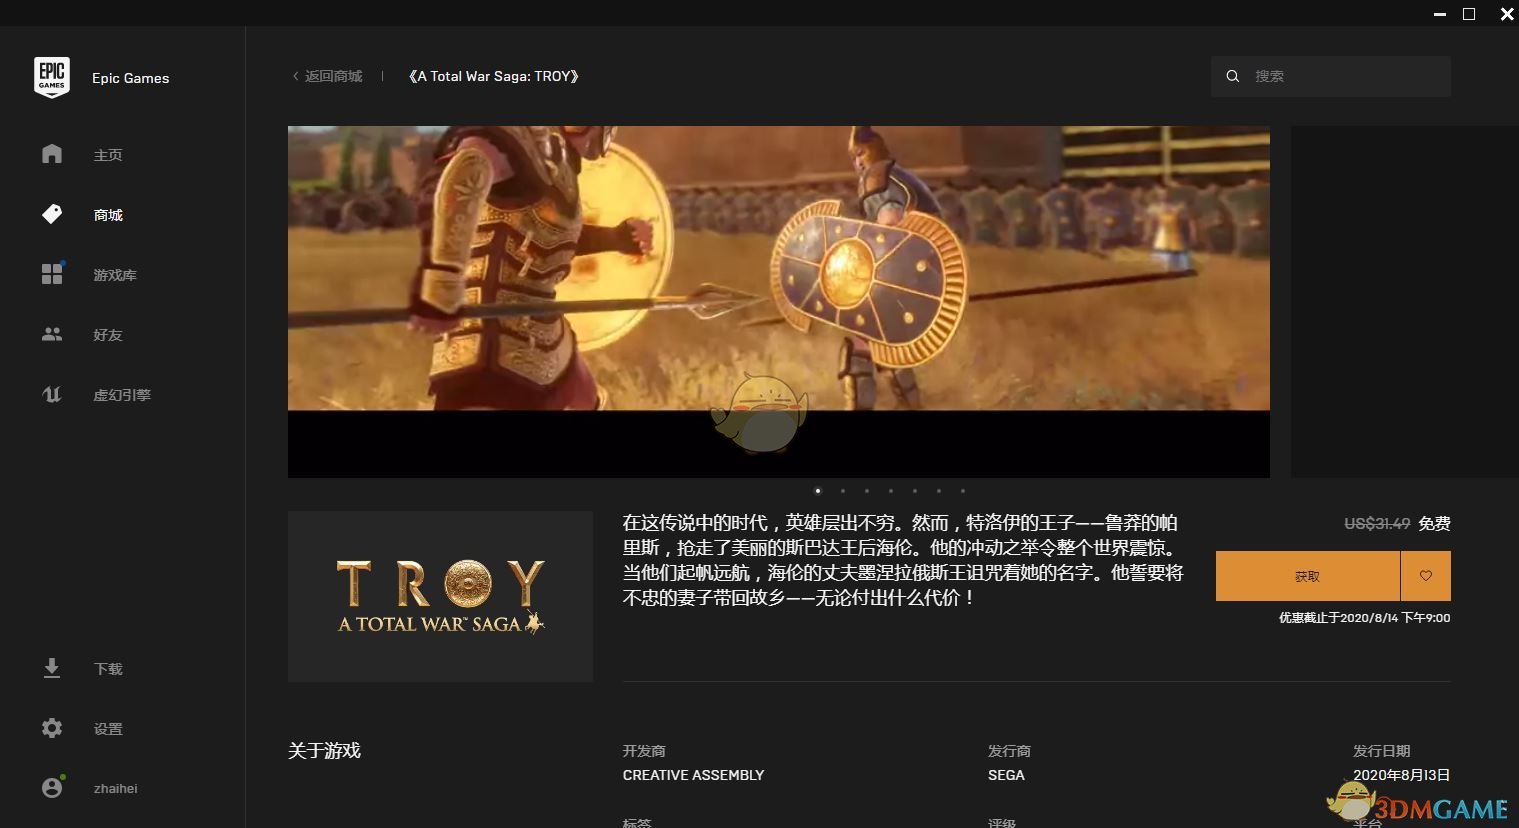This screenshot has width=1519, height=828.
Task: Maximize the Epic Games launcher window
Action: 1469,14
